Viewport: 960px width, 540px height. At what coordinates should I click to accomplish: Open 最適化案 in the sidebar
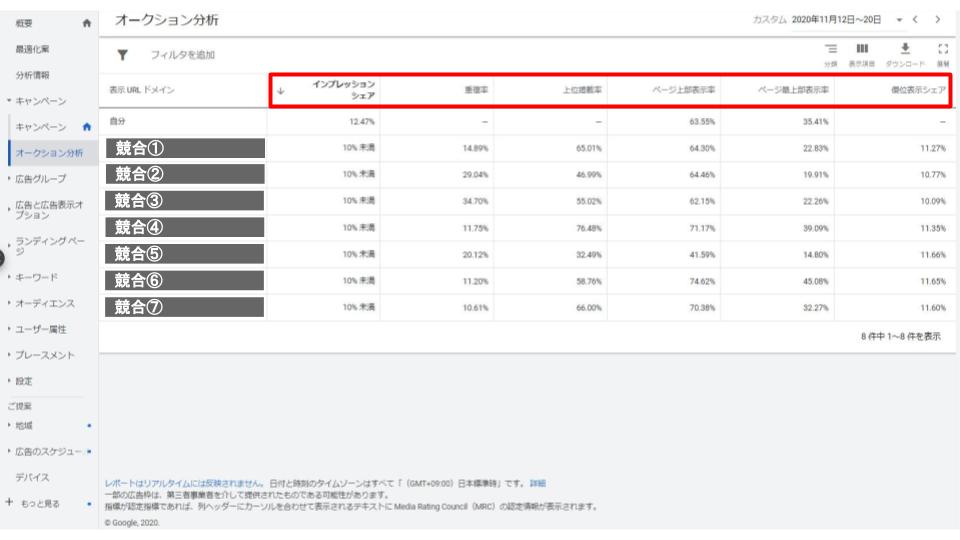(x=32, y=49)
